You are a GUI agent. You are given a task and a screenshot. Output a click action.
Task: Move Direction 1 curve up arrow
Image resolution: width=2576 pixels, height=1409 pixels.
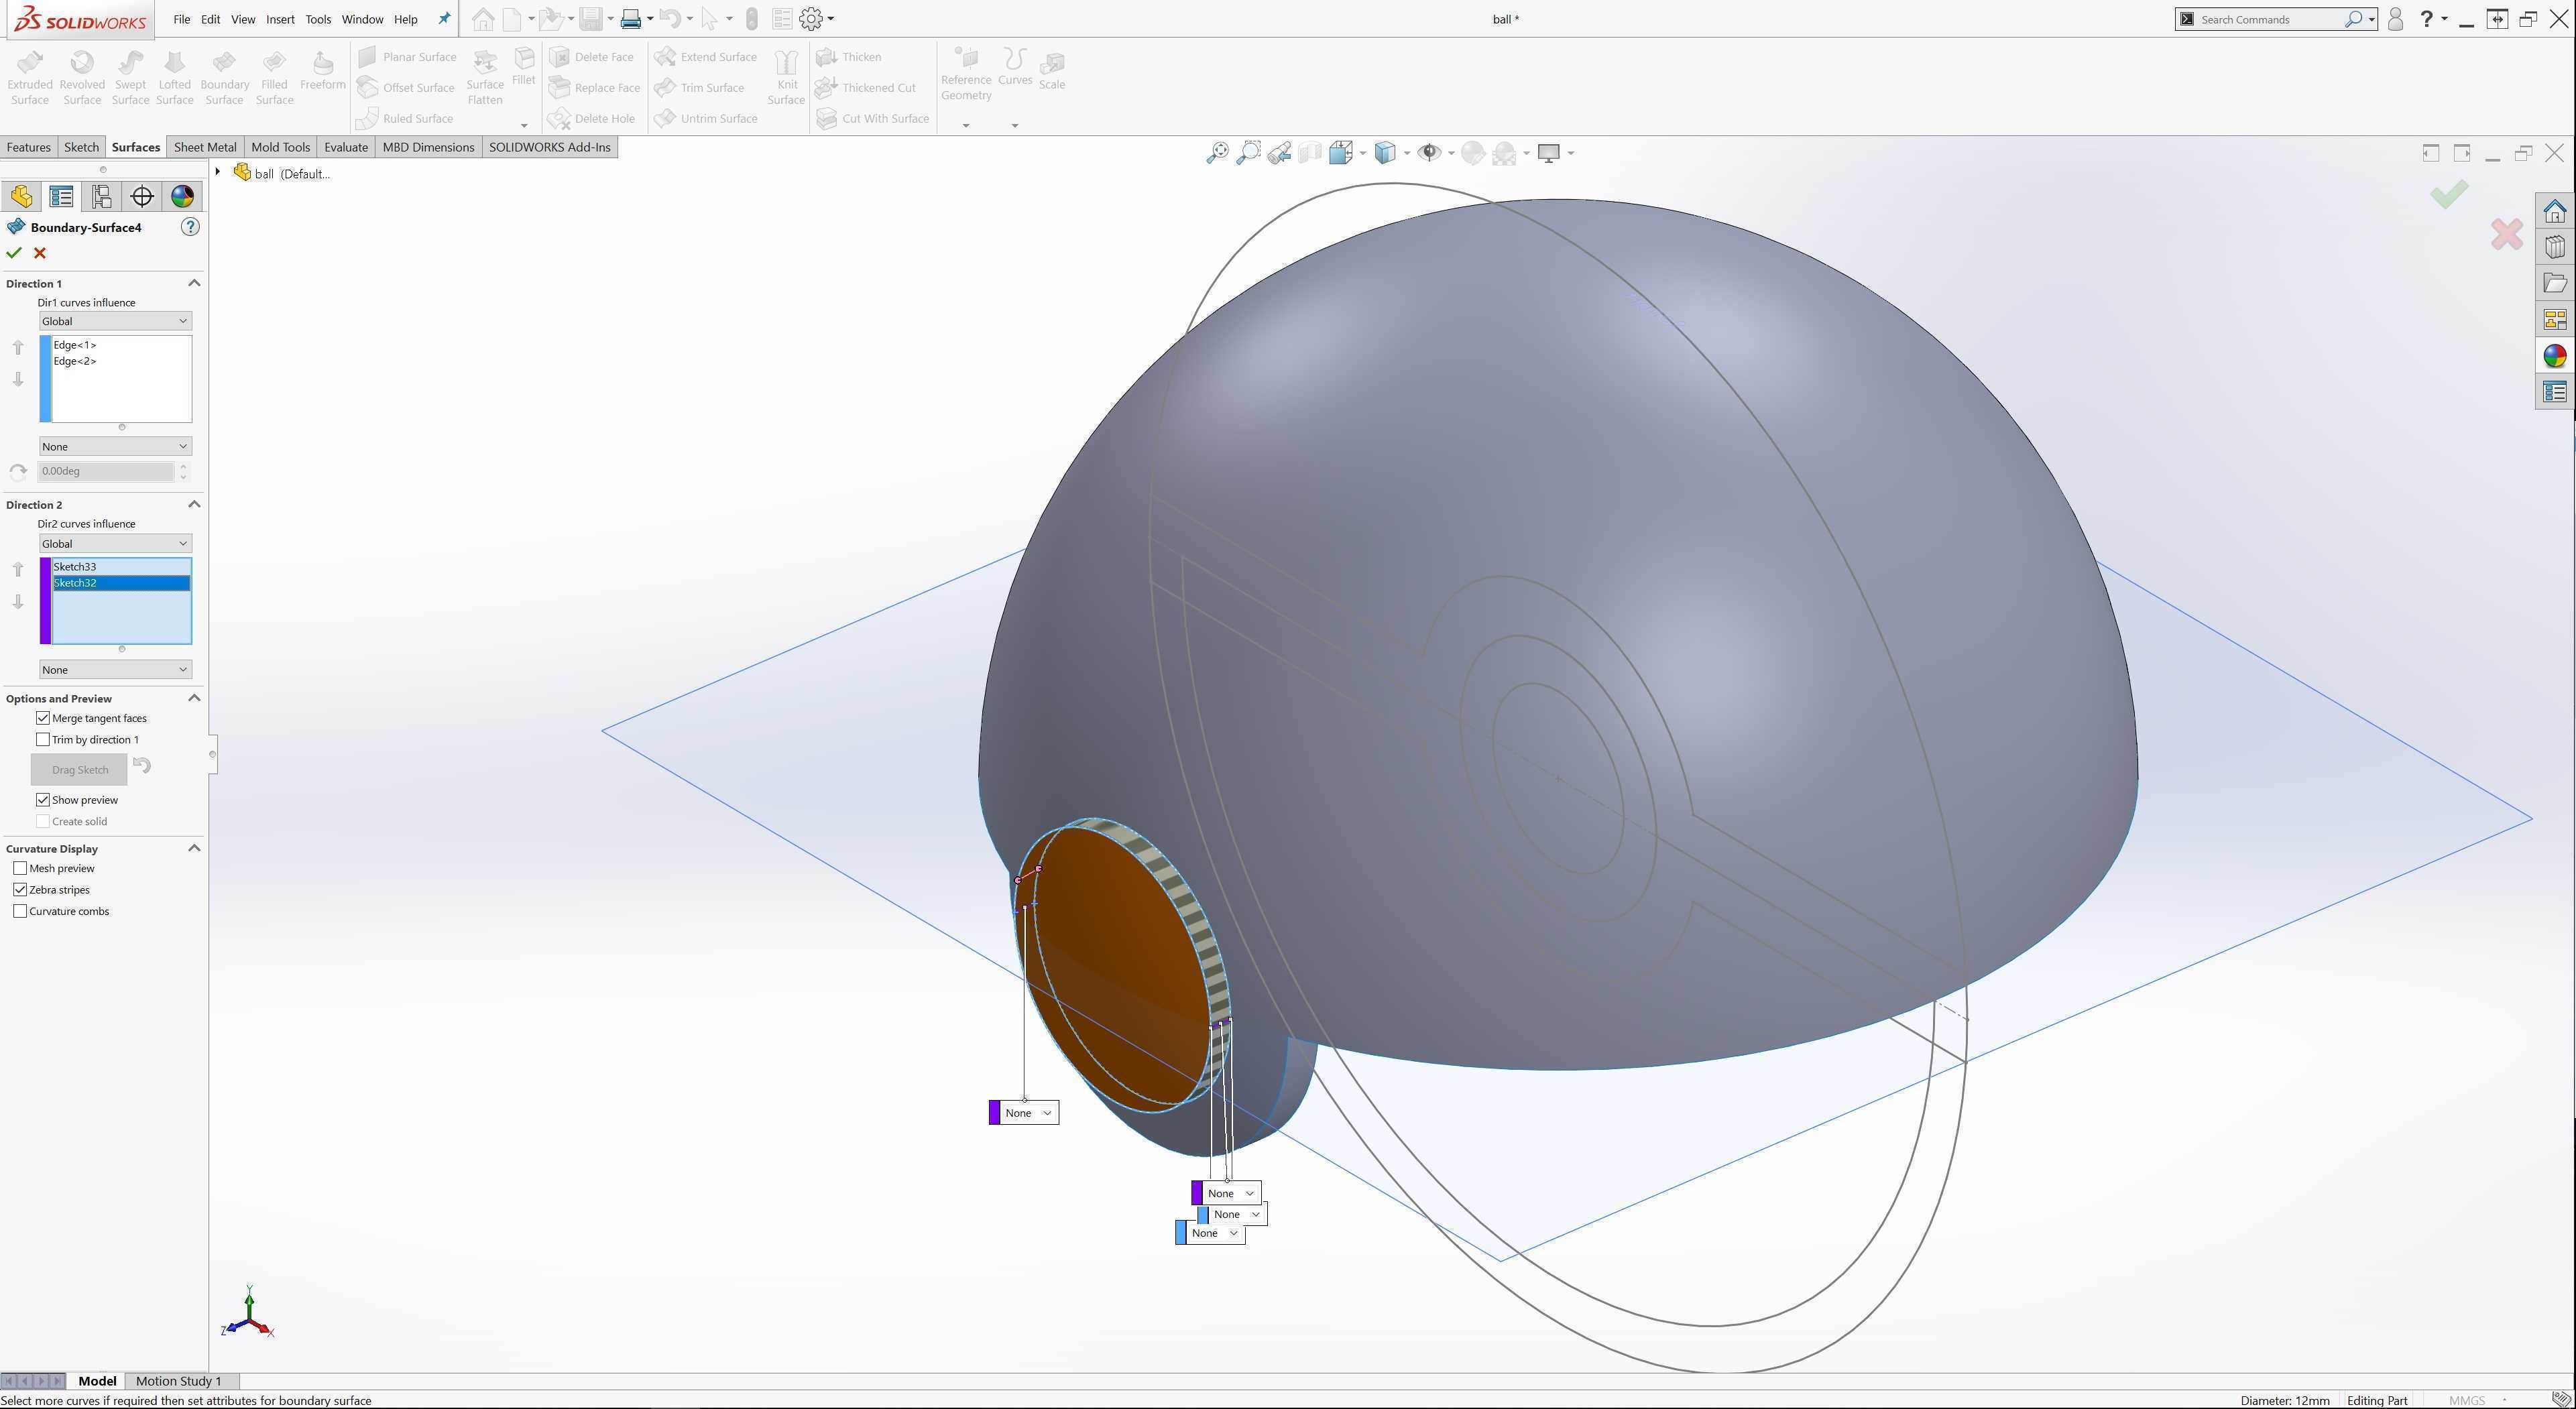click(x=18, y=347)
